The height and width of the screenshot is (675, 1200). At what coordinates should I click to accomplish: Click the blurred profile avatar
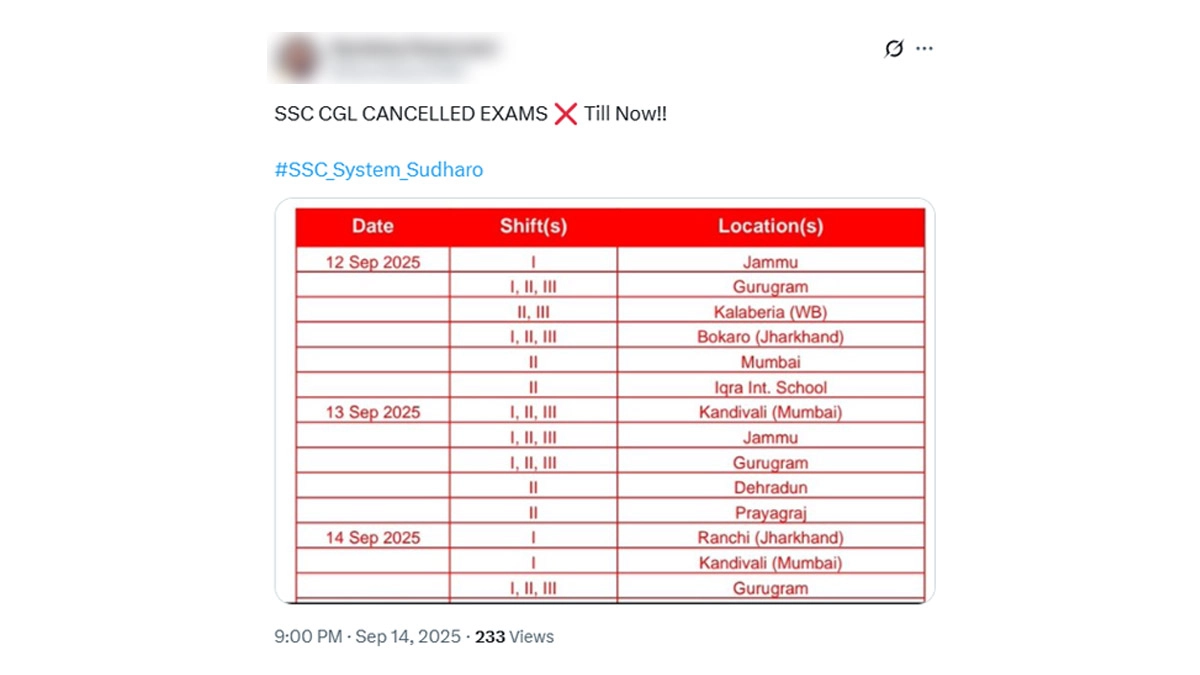[296, 58]
